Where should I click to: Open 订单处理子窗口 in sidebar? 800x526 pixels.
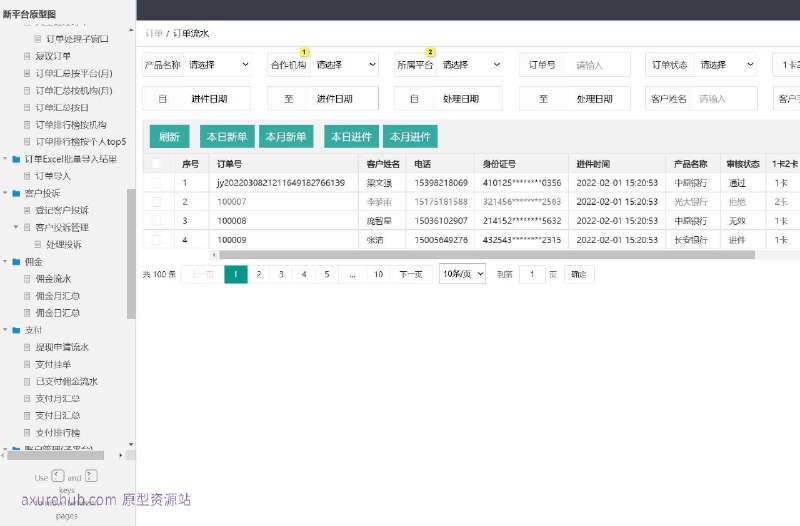[77, 39]
